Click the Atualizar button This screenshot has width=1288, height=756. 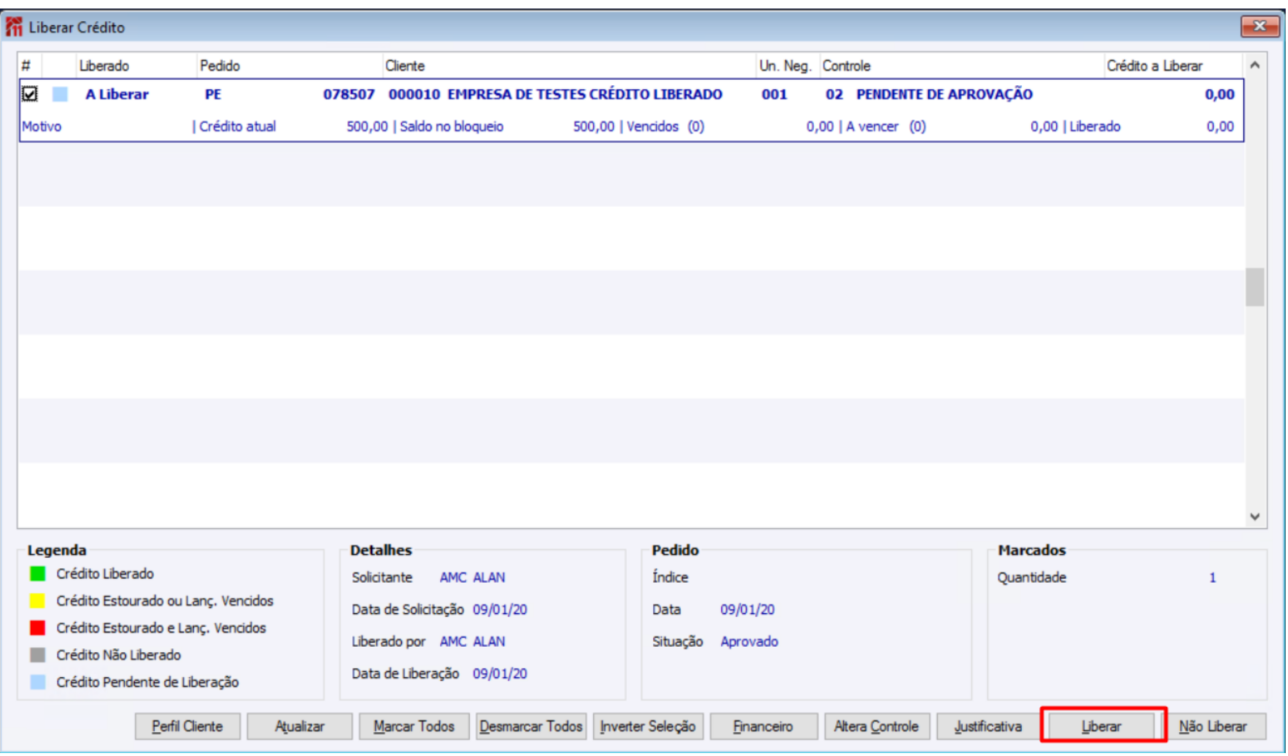click(300, 727)
